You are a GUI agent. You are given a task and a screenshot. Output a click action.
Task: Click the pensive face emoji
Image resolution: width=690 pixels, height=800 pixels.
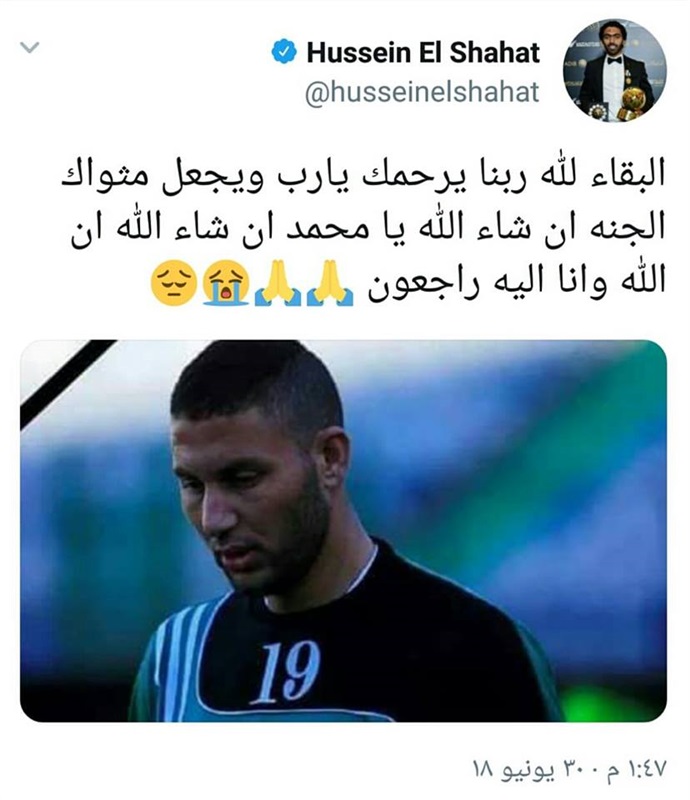click(x=174, y=282)
